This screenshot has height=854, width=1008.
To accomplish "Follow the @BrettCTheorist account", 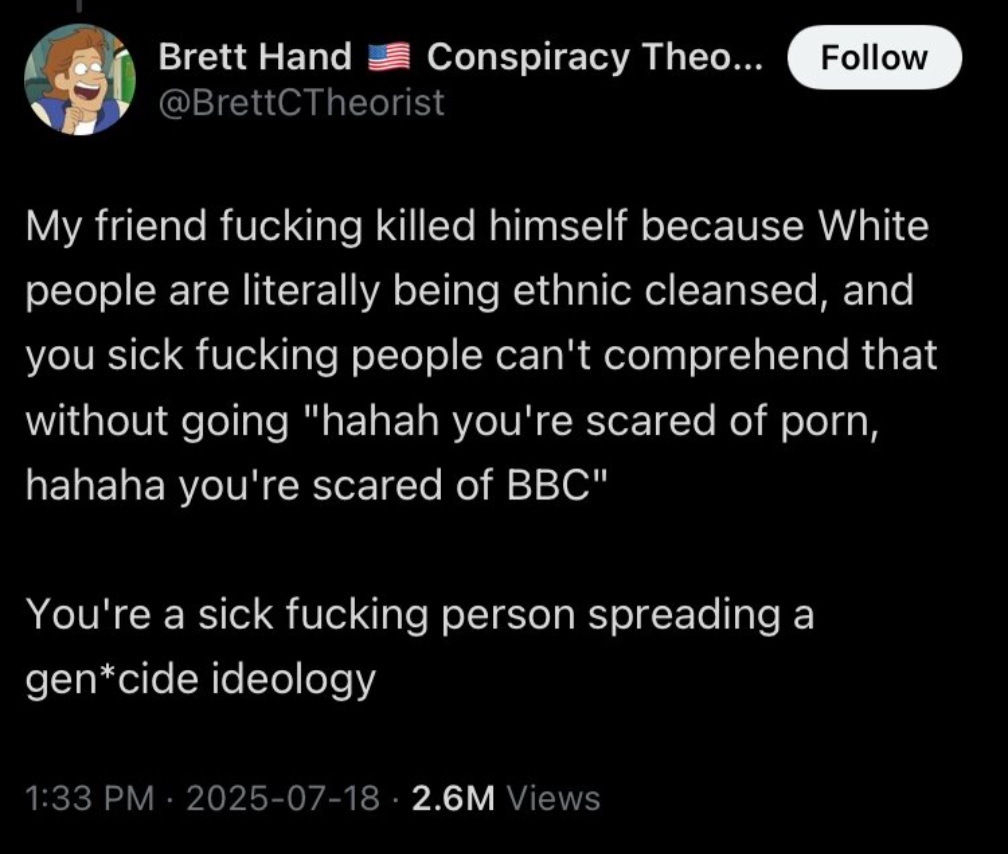I will pos(874,57).
